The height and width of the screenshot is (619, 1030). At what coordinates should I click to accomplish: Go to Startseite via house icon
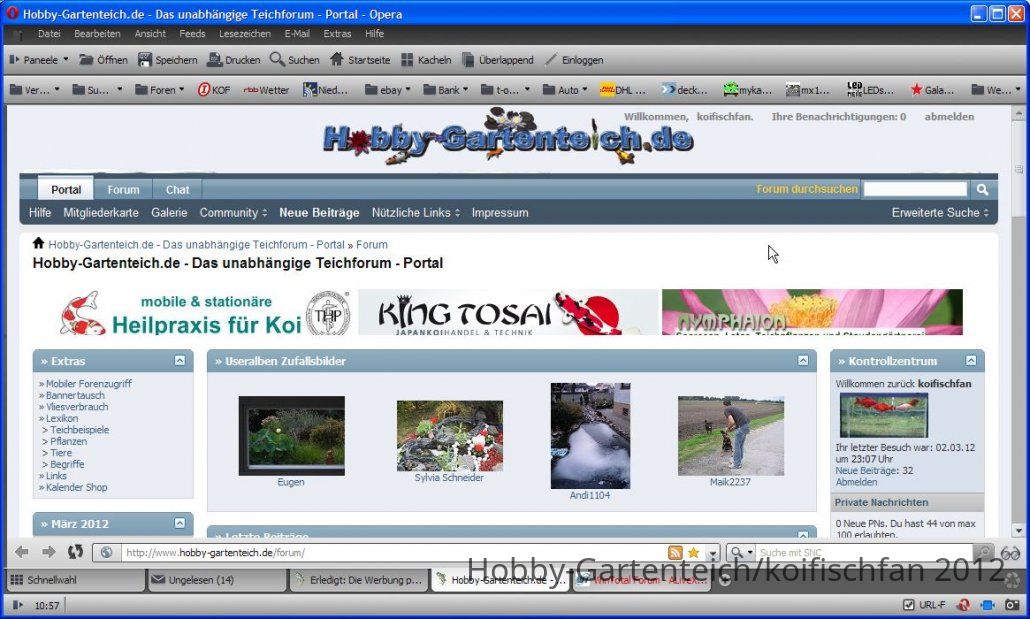pyautogui.click(x=337, y=59)
